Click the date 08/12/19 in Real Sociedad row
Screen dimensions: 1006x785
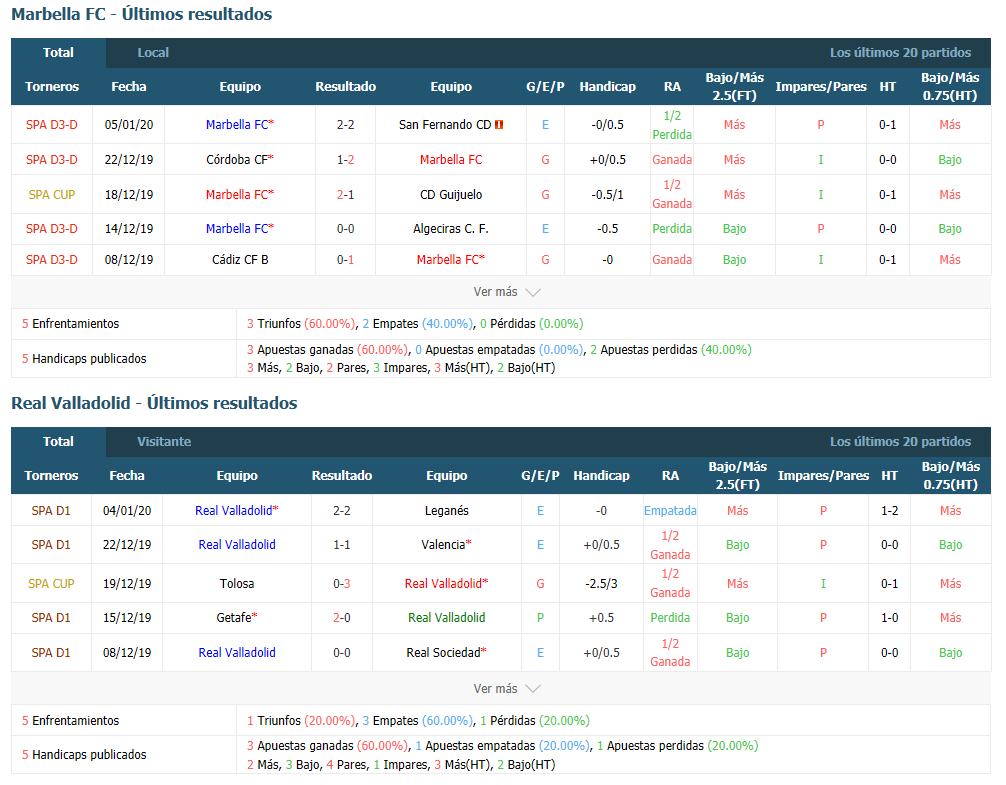pos(126,653)
